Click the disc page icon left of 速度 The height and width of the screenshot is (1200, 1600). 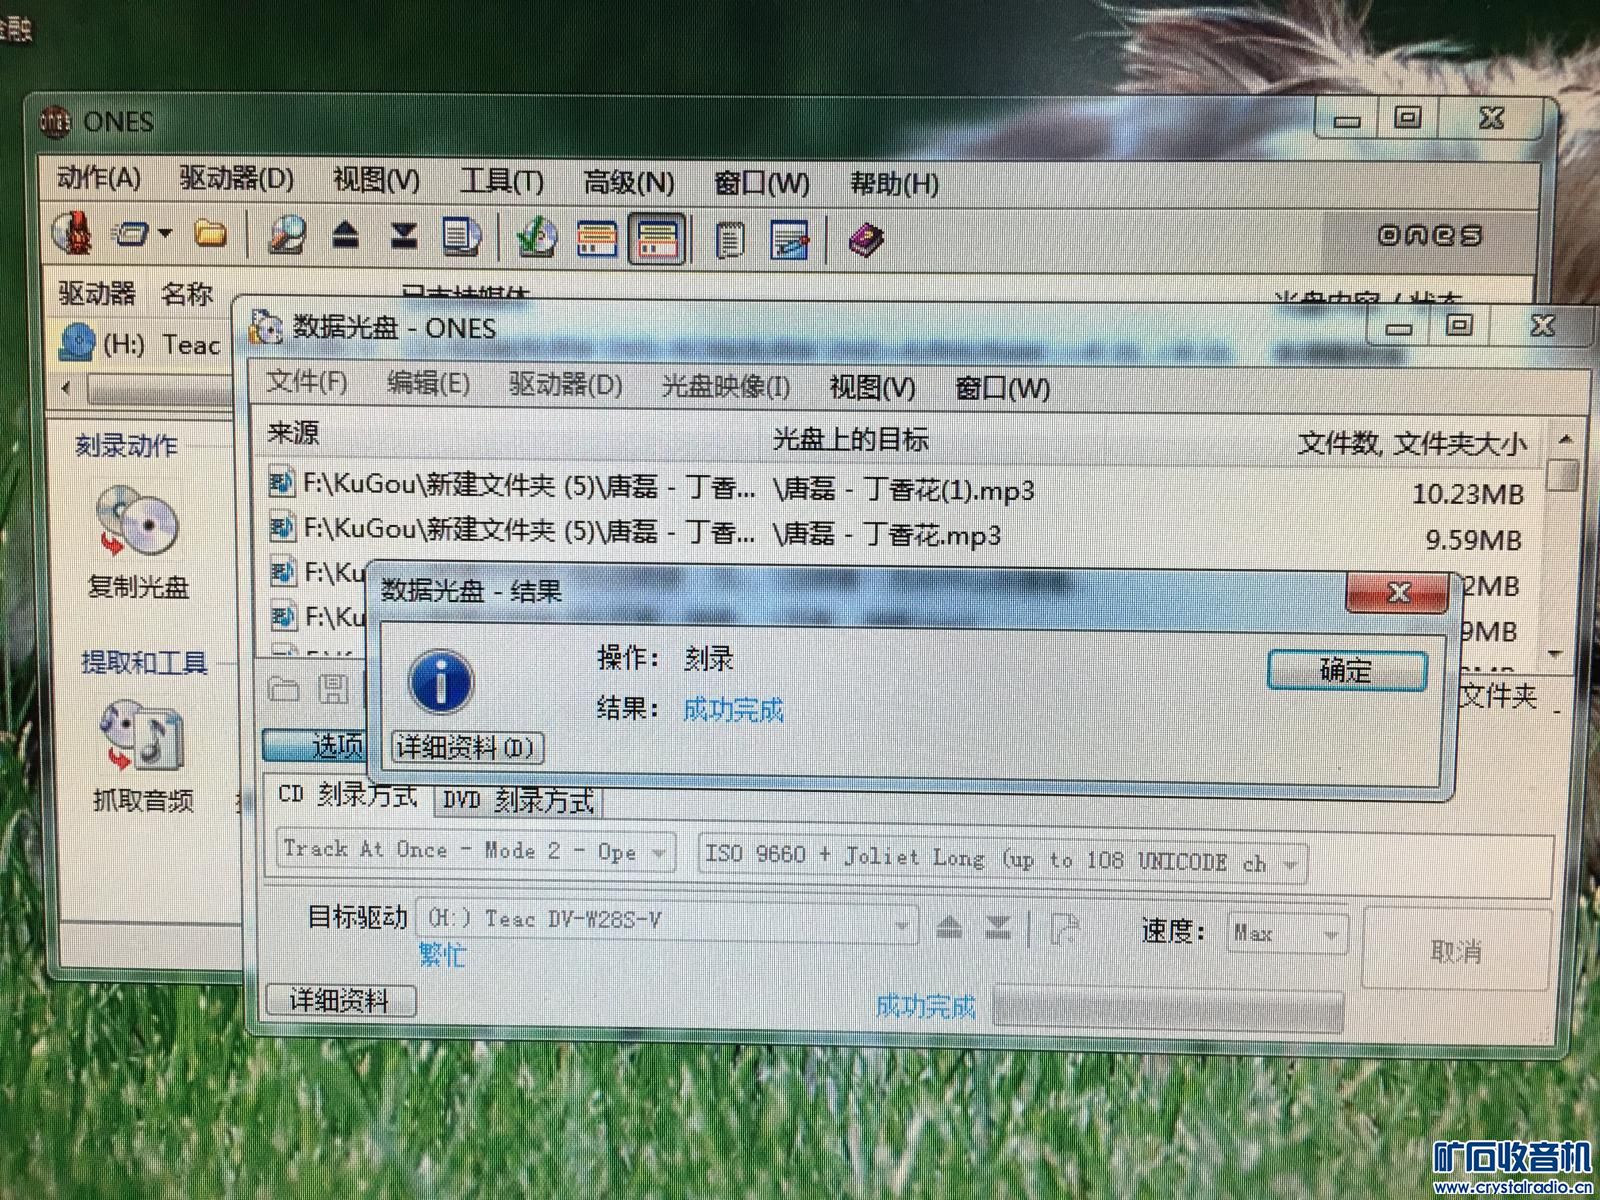coord(1066,929)
